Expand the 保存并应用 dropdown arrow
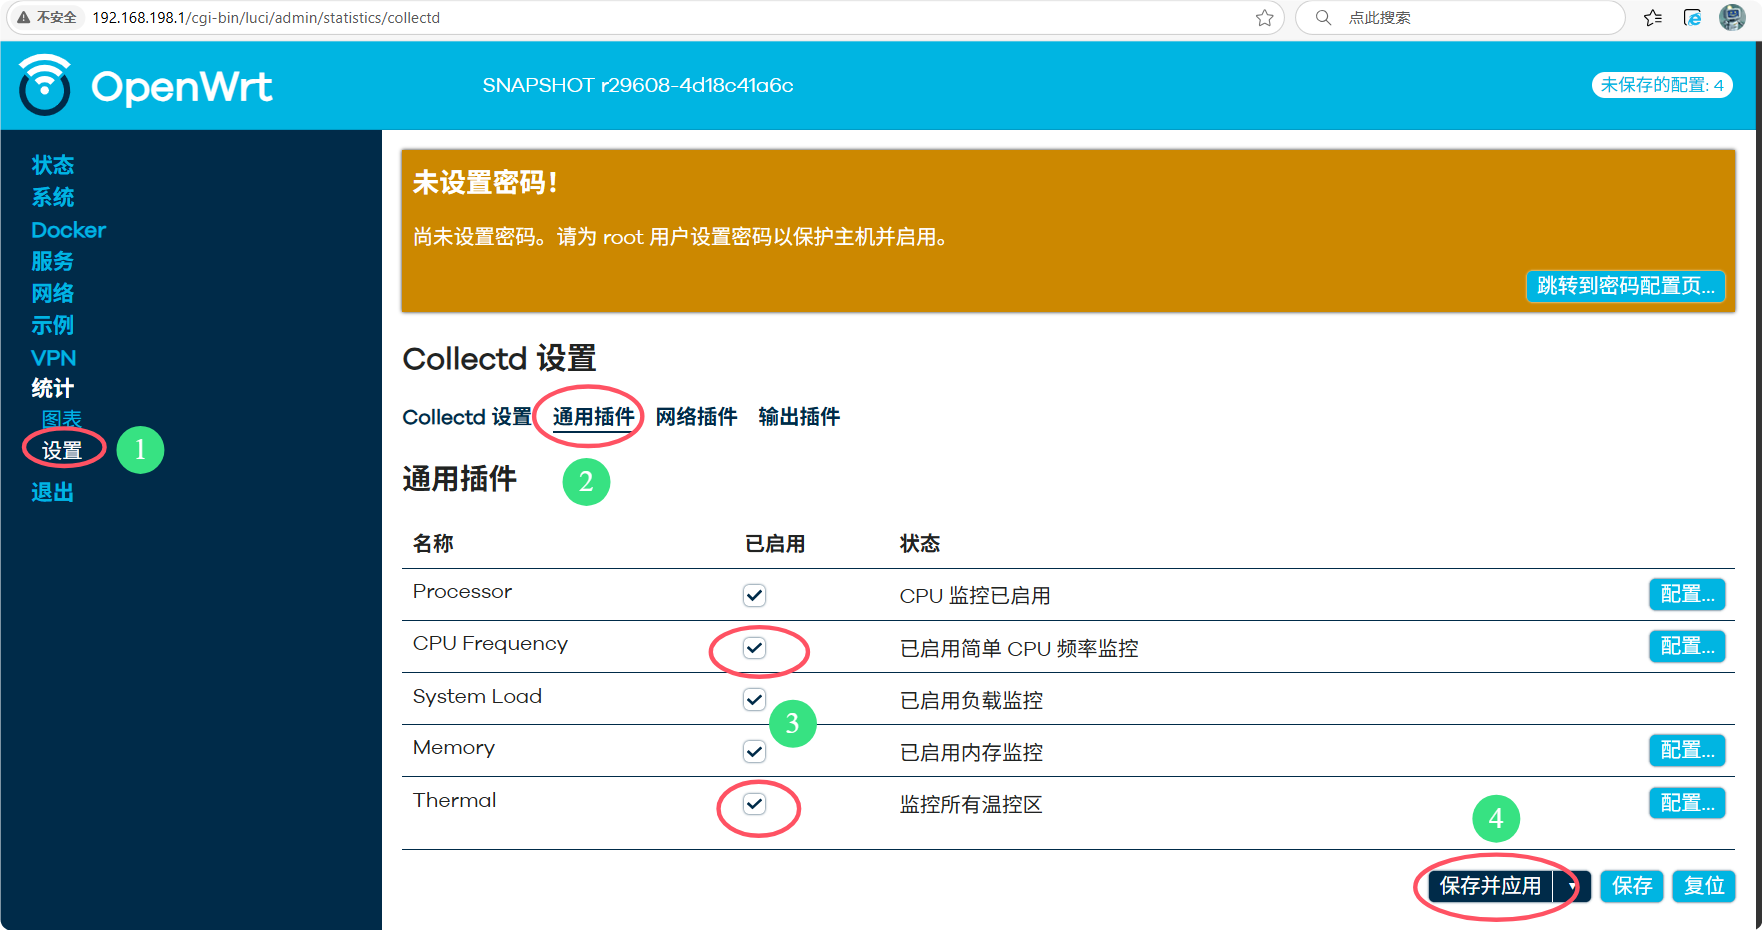Screen dimensions: 1762x930 coord(1572,886)
